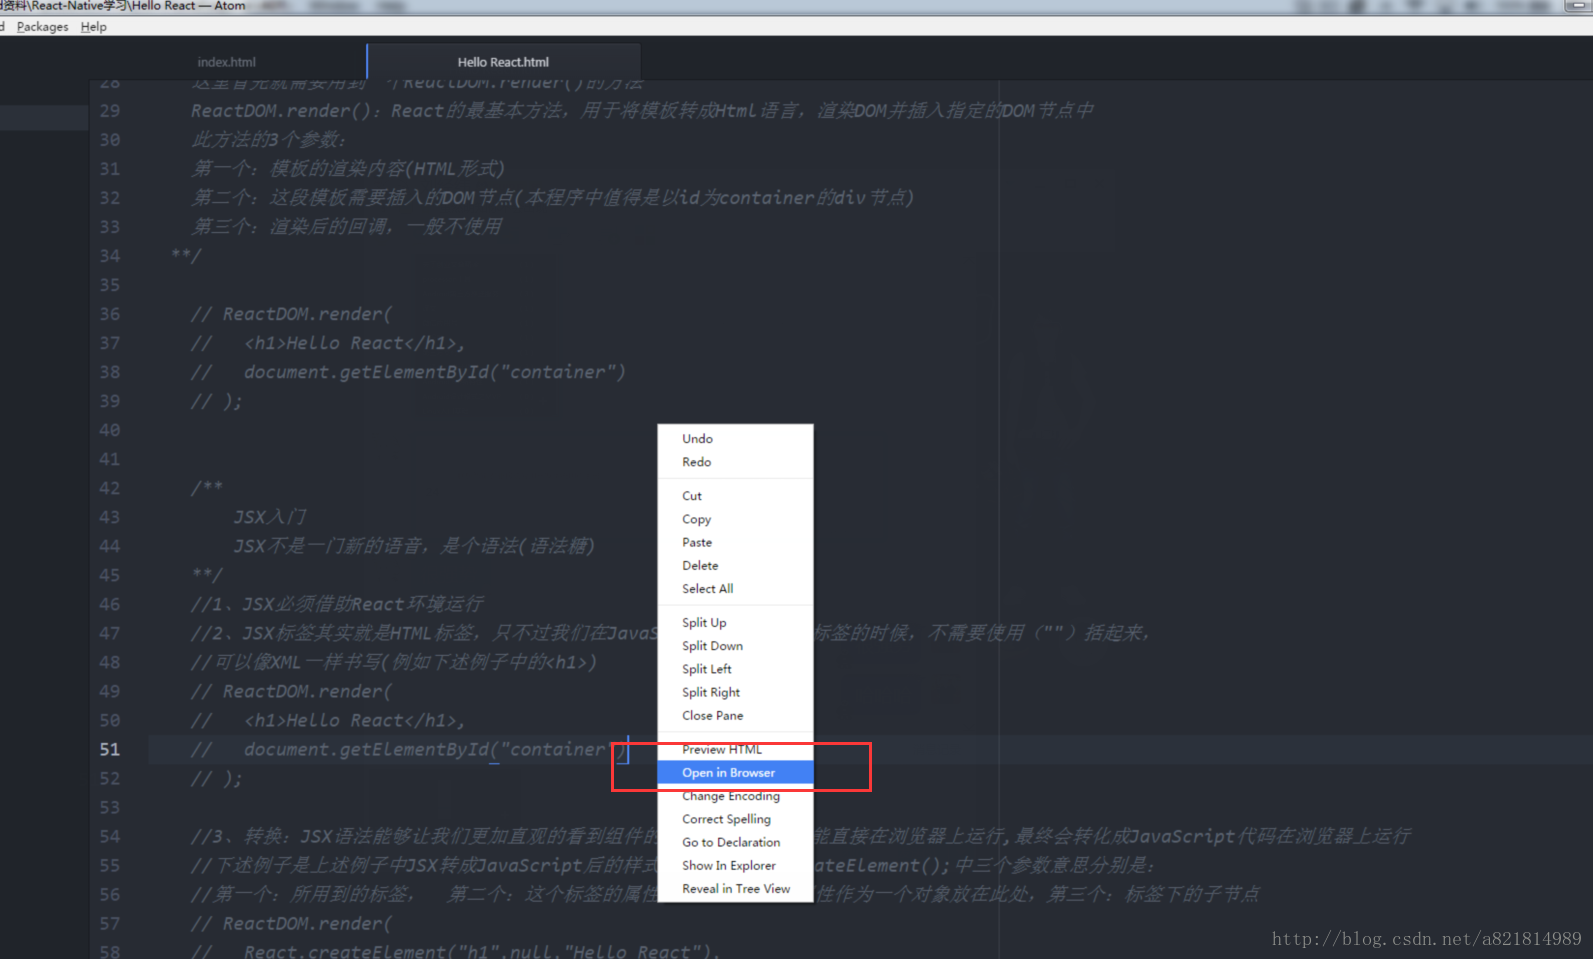Click line number 42 in the gutter

point(110,488)
